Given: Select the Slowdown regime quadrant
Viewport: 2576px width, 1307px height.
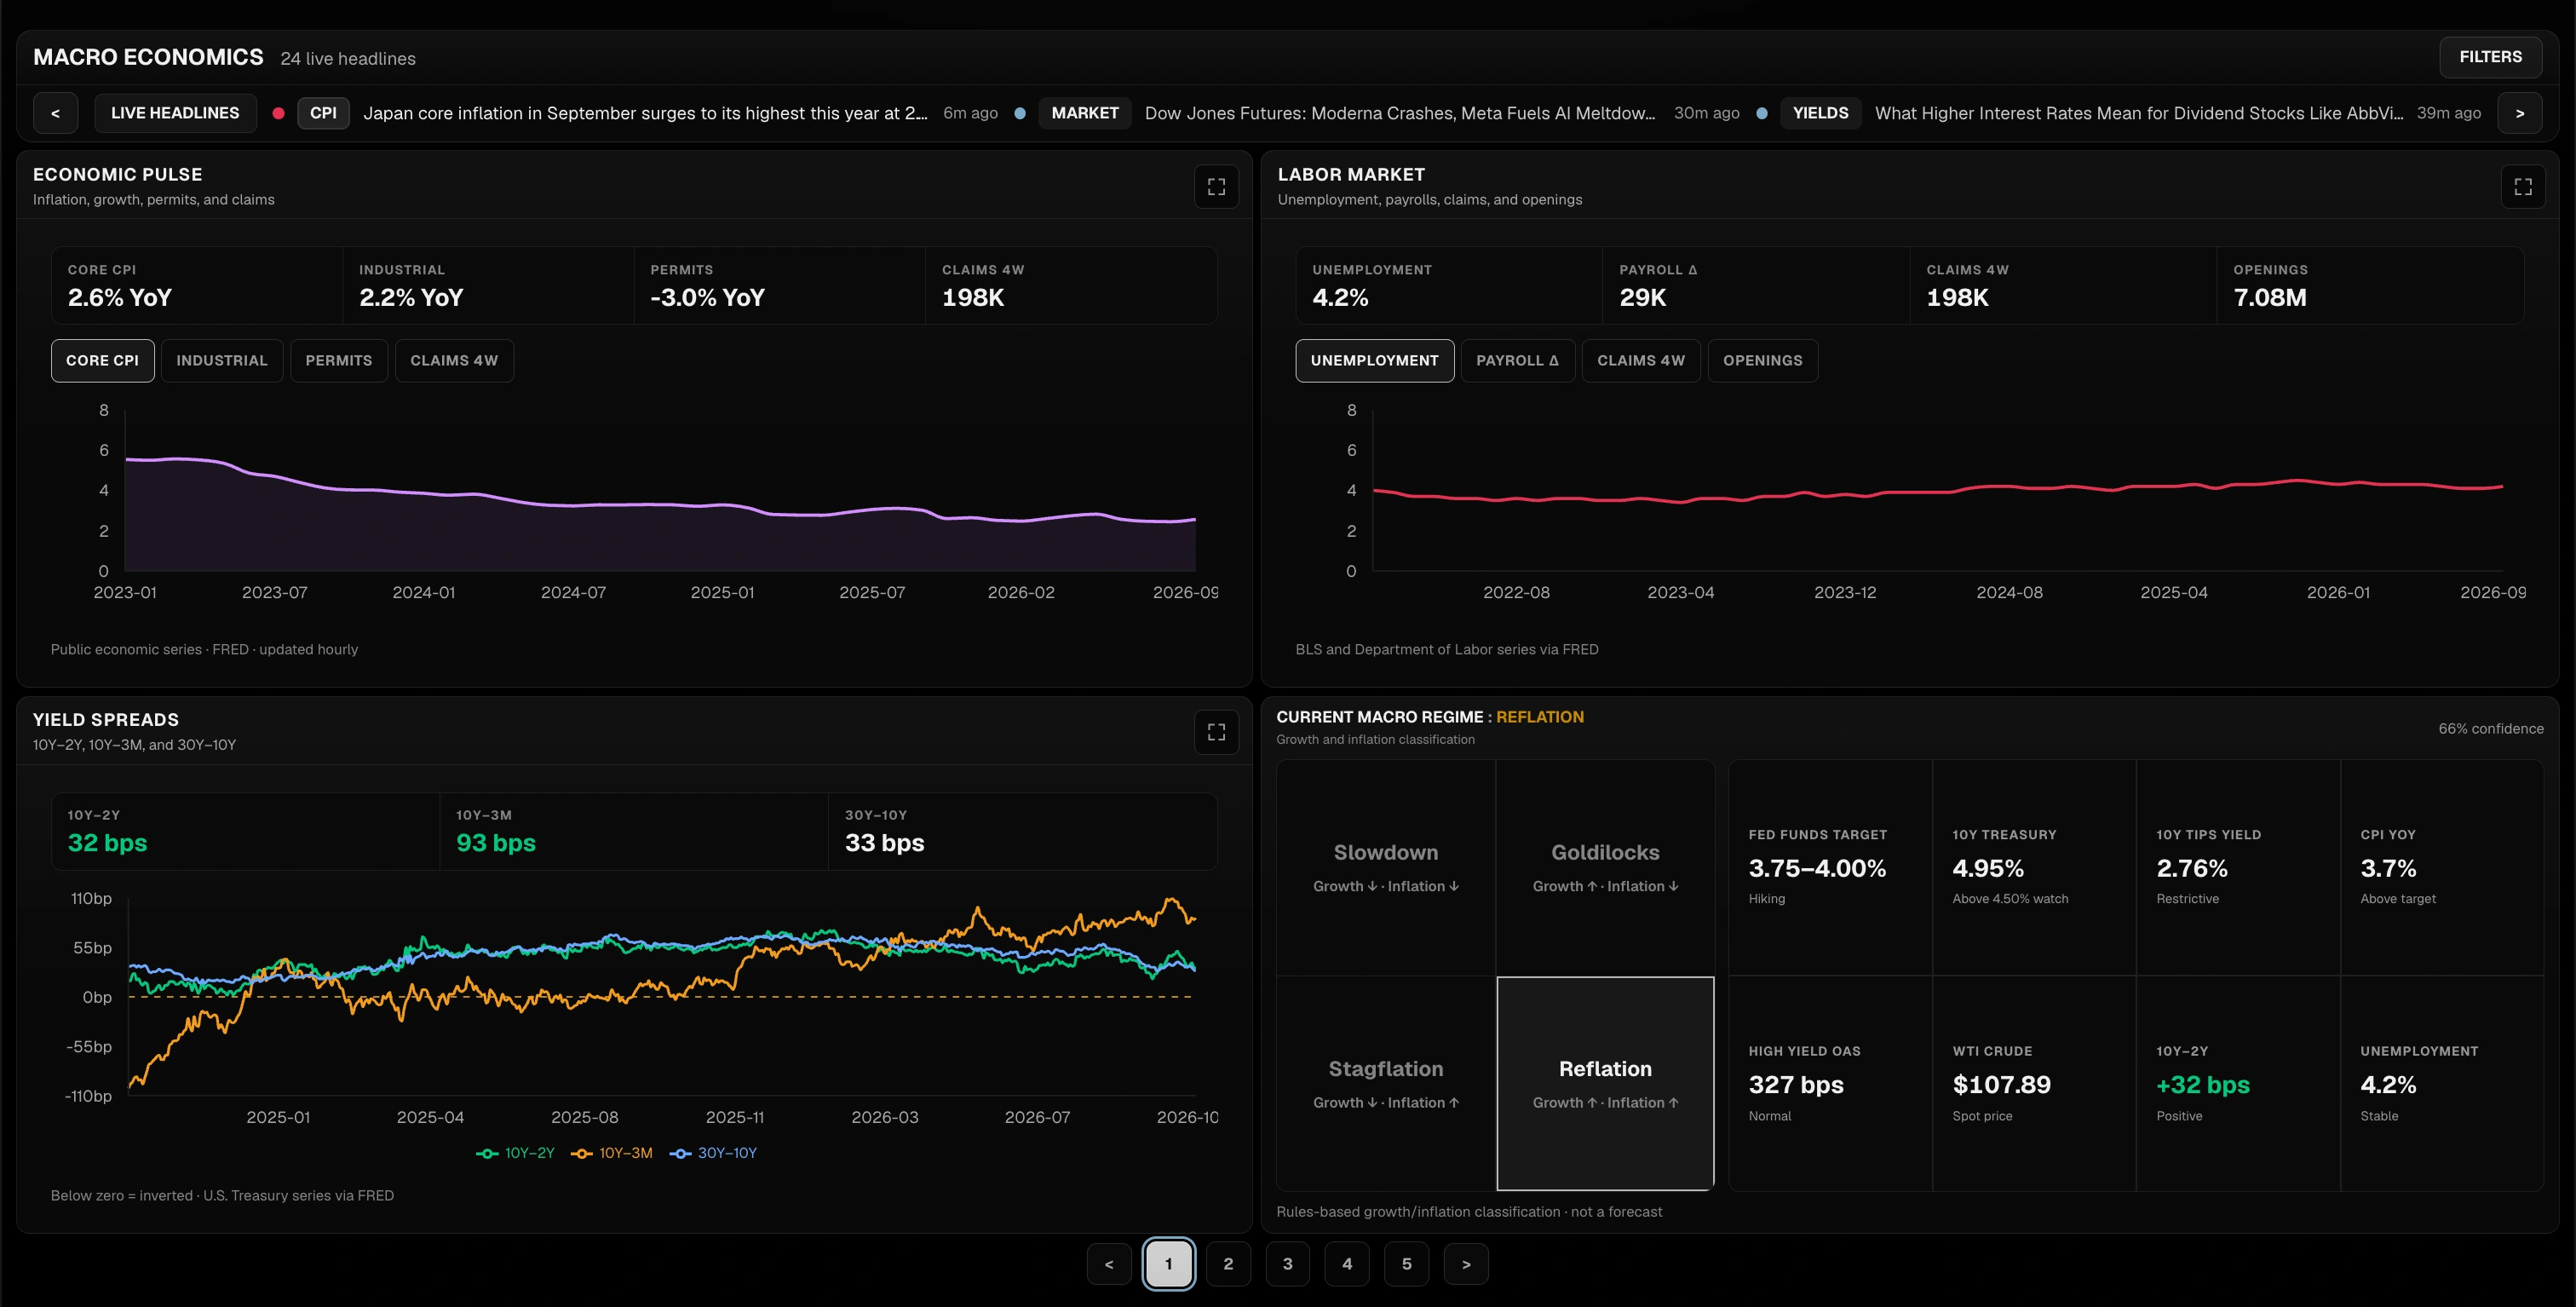Looking at the screenshot, I should pos(1386,868).
